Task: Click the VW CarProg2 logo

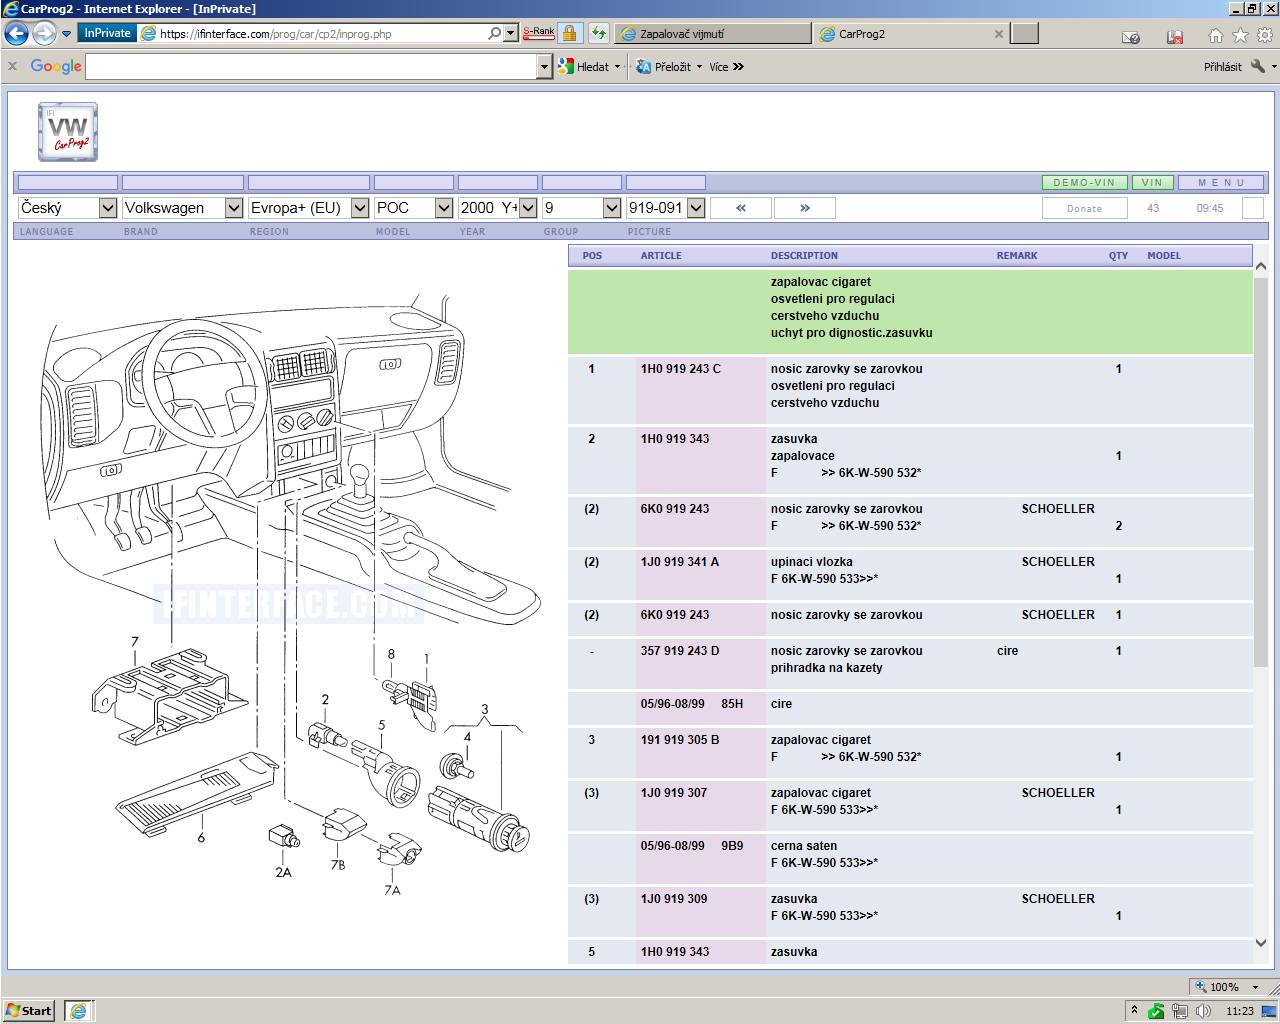Action: 68,132
